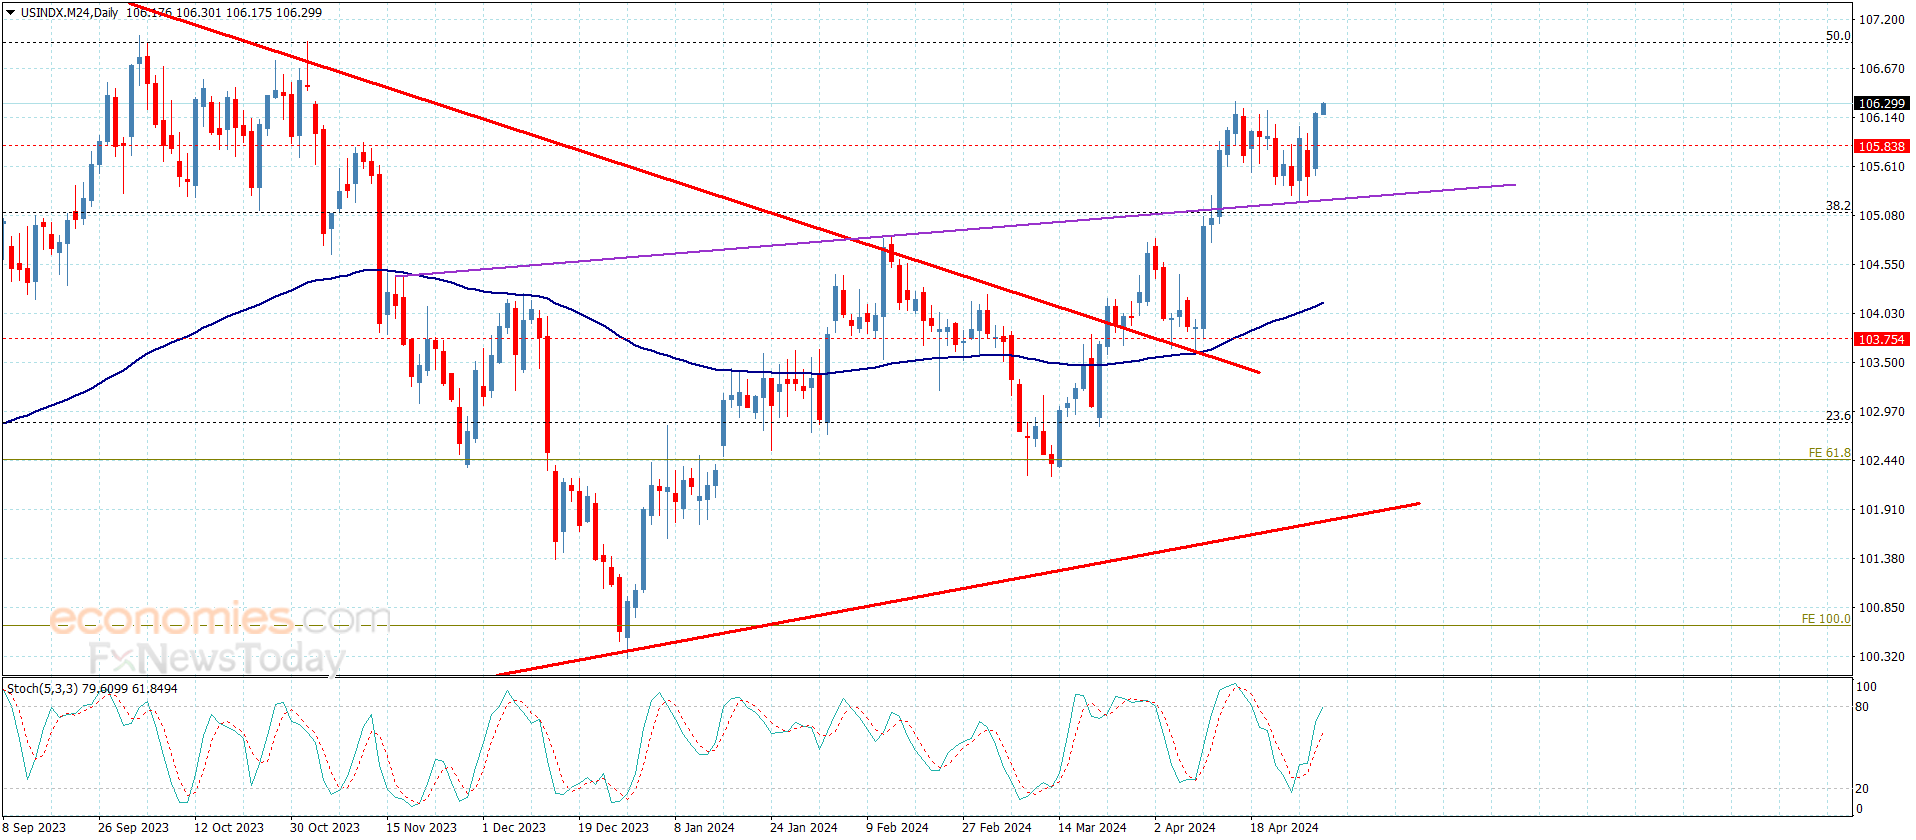Click the 102.970 price axis label
1916x840 pixels.
tap(1881, 411)
